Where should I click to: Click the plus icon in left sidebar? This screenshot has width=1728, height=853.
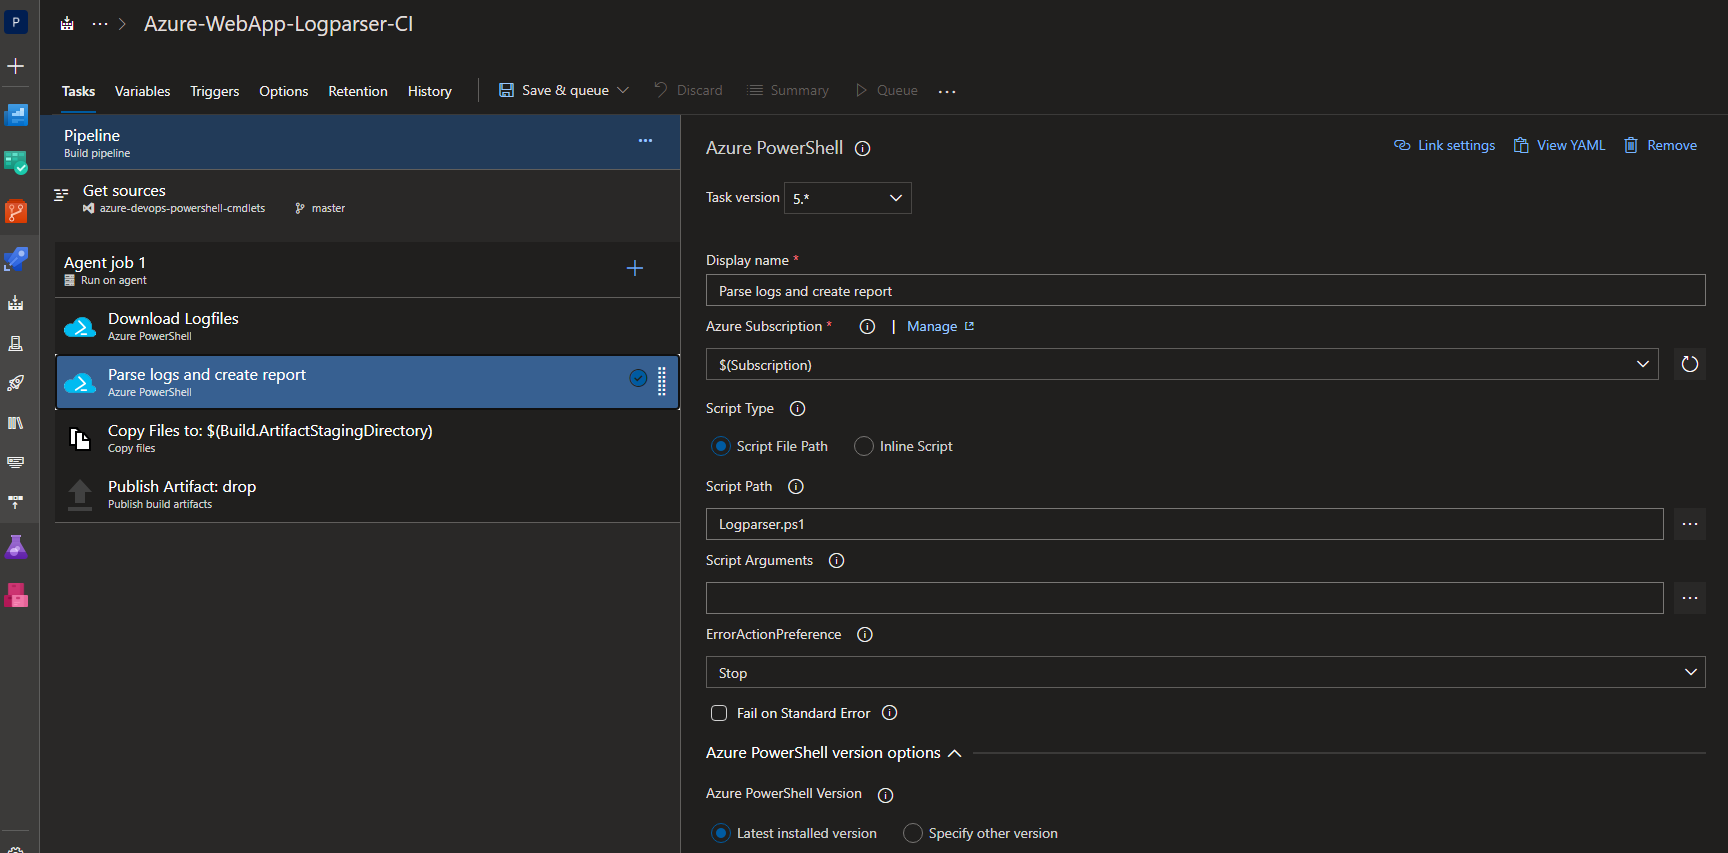click(15, 66)
